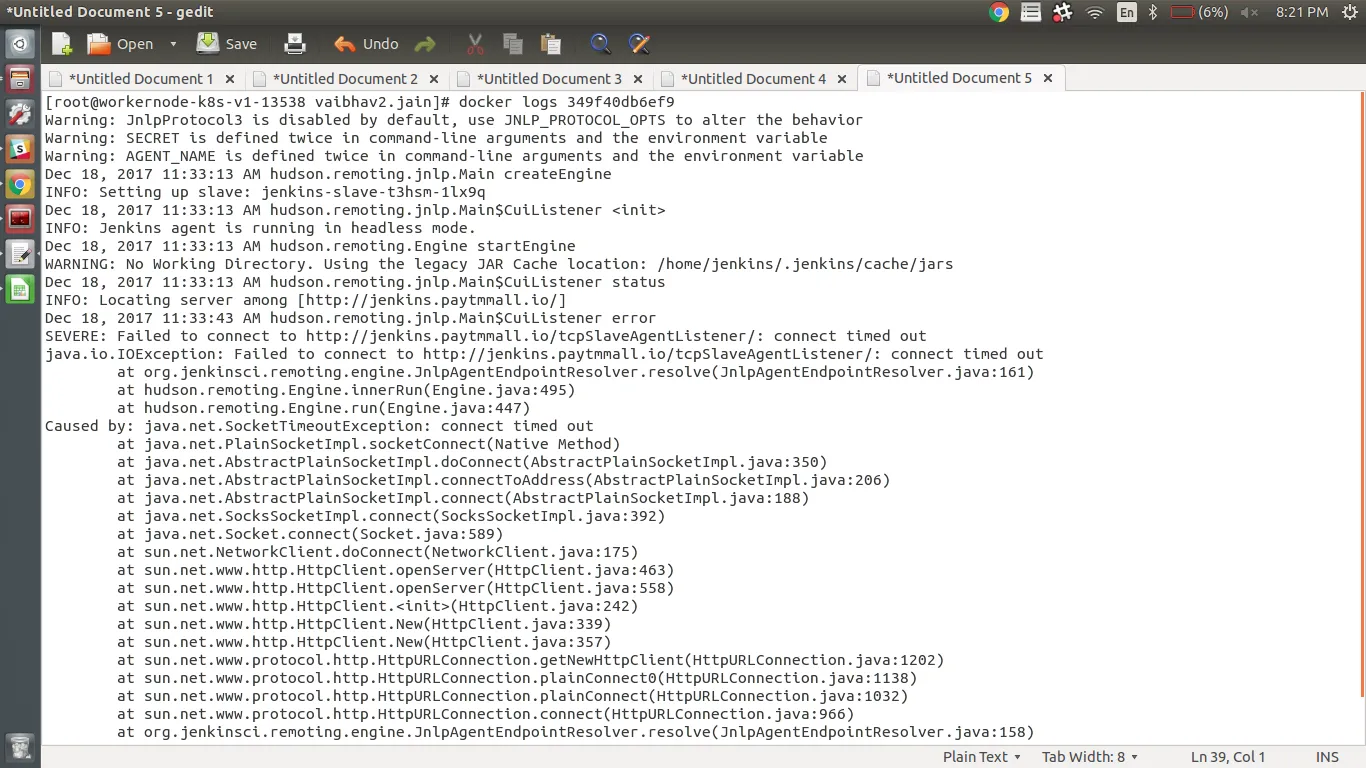
Task: Open the En keyboard language menu
Action: coord(1127,12)
